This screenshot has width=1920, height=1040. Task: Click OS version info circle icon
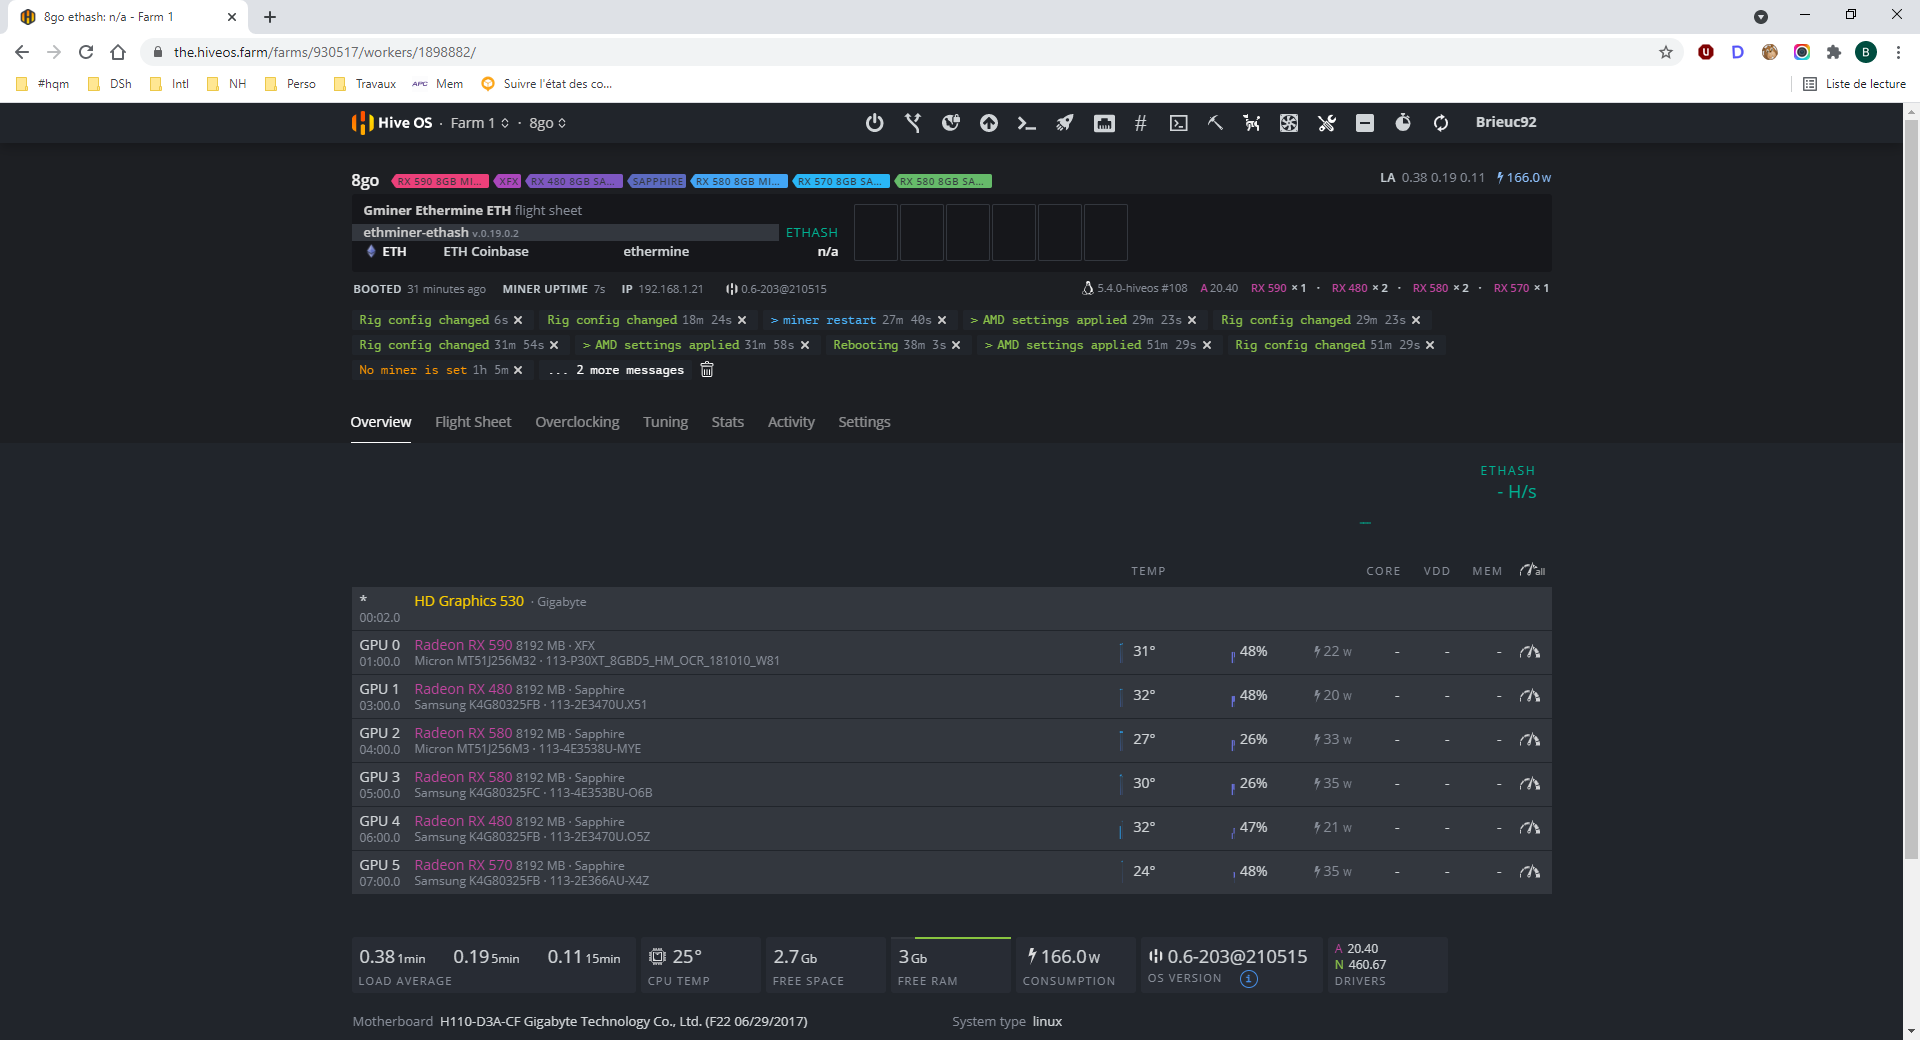1249,979
